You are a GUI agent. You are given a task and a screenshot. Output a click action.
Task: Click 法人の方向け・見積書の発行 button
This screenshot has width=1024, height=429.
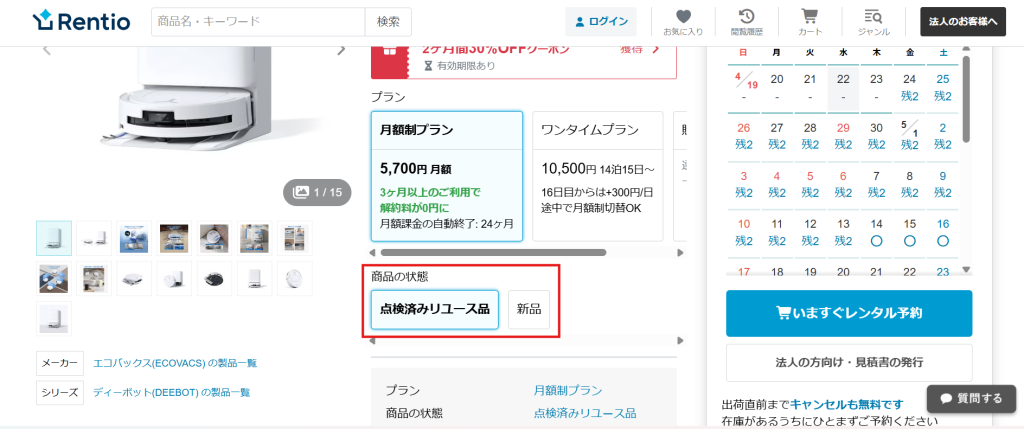tap(849, 362)
